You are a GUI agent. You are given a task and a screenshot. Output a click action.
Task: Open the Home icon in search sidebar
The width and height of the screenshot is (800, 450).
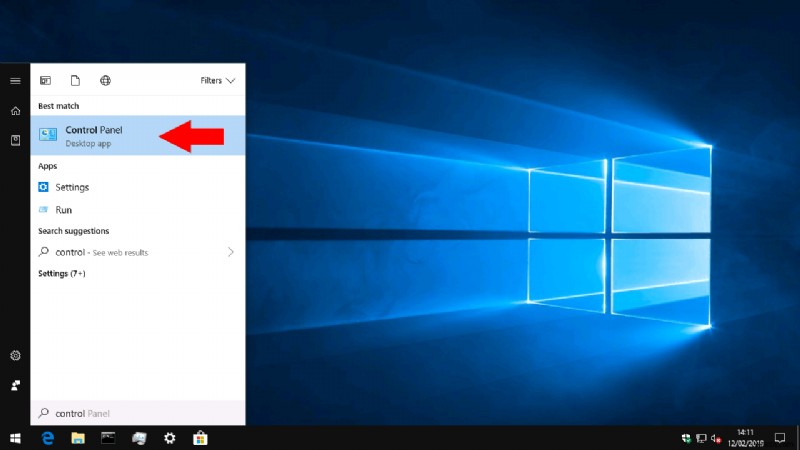coord(15,111)
